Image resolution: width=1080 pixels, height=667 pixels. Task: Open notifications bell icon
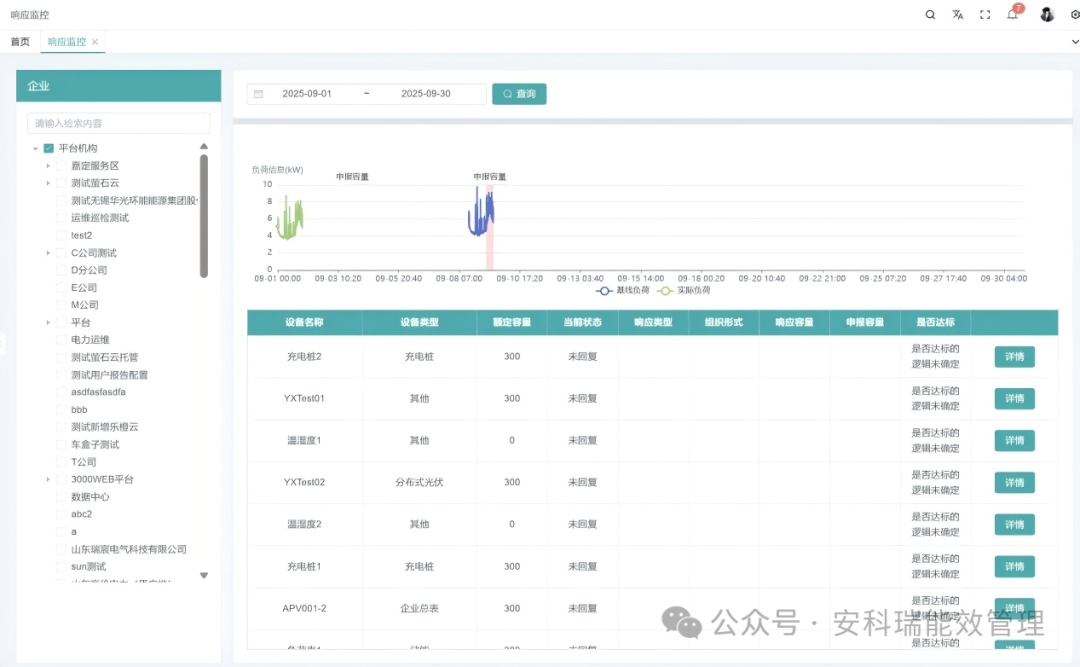point(1012,14)
